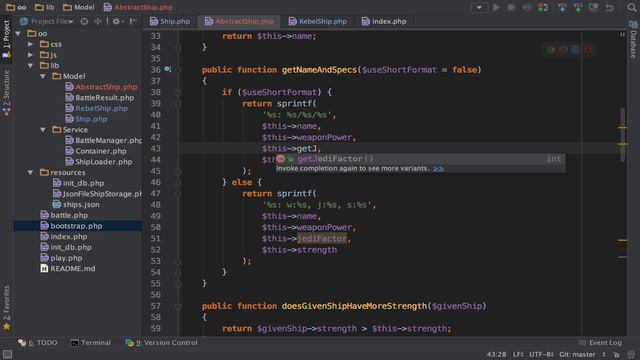
Task: Open the Project Files view dropdown
Action: 47,21
